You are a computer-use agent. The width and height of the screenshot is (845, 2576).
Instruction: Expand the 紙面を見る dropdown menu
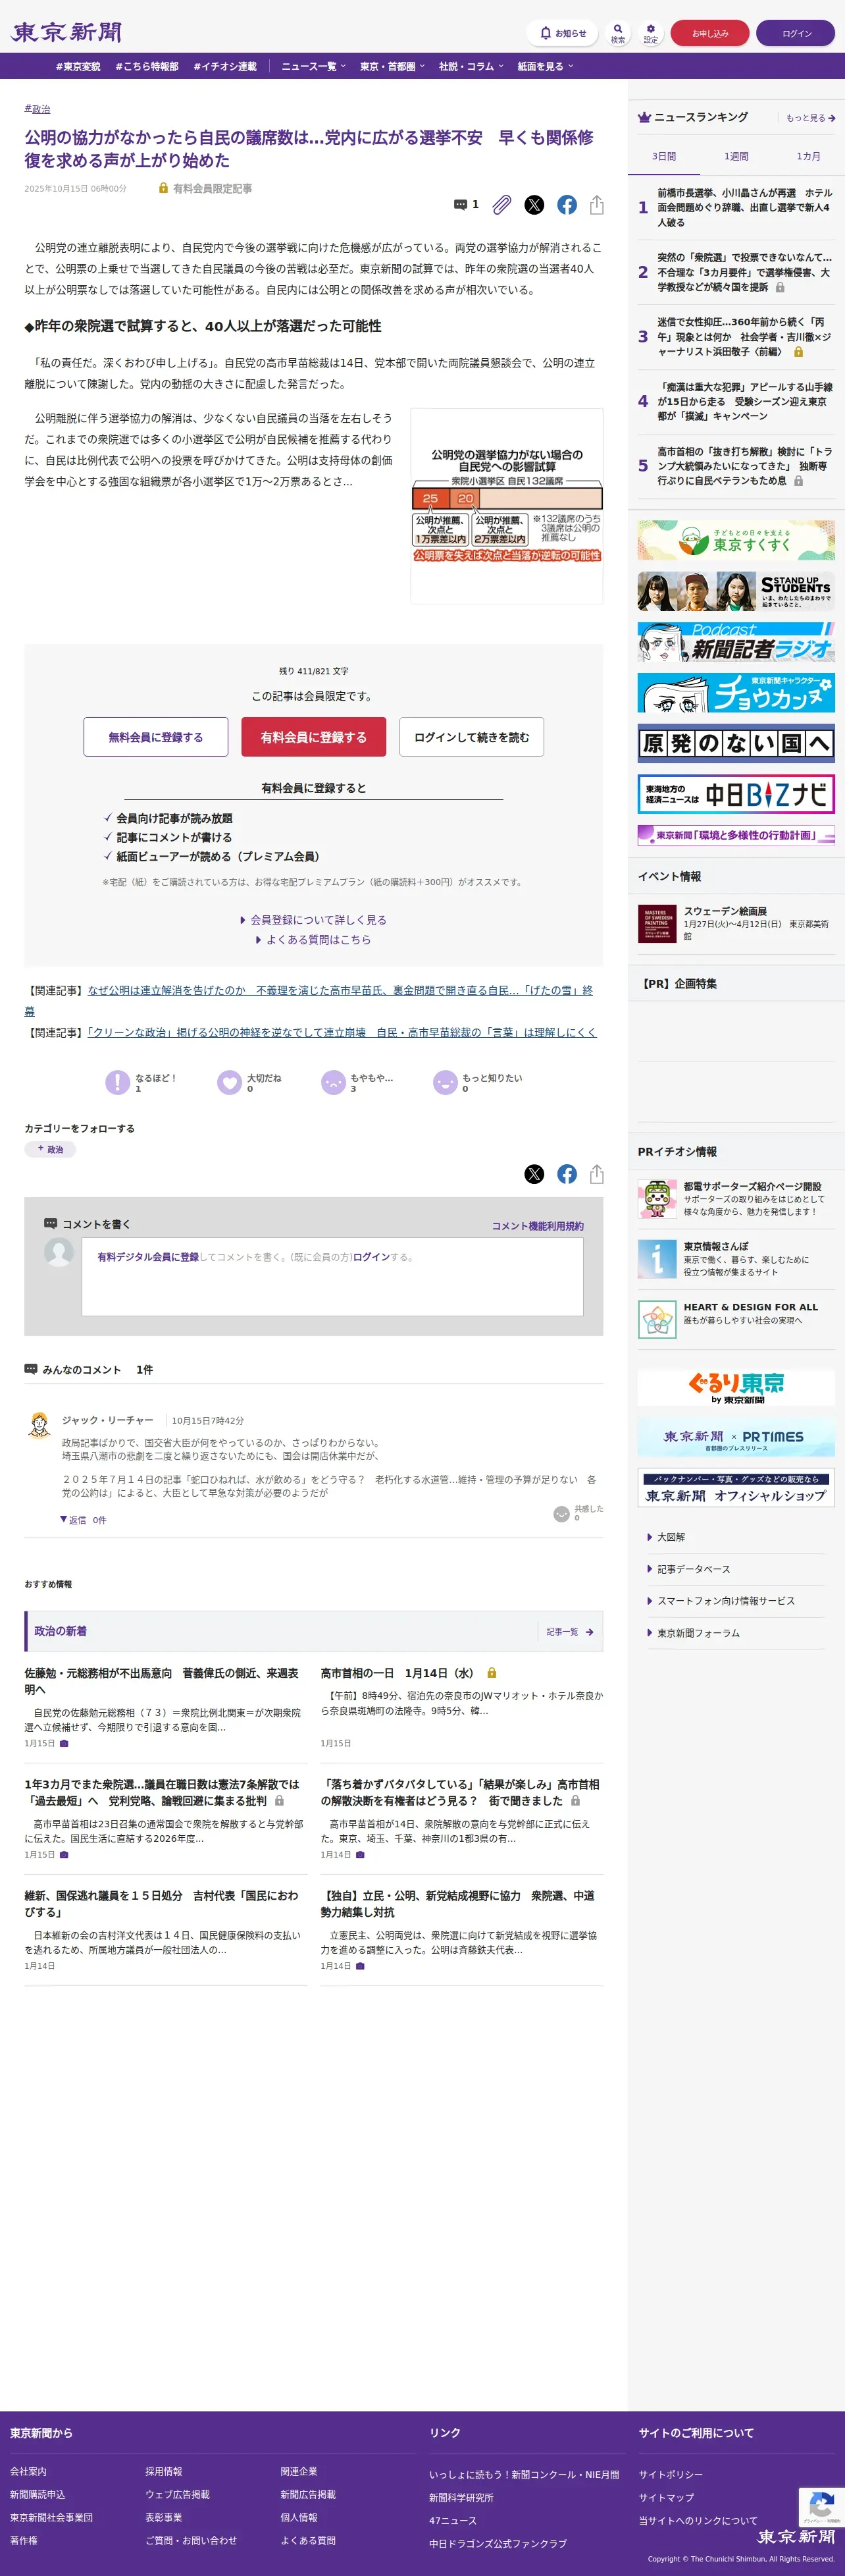click(545, 66)
